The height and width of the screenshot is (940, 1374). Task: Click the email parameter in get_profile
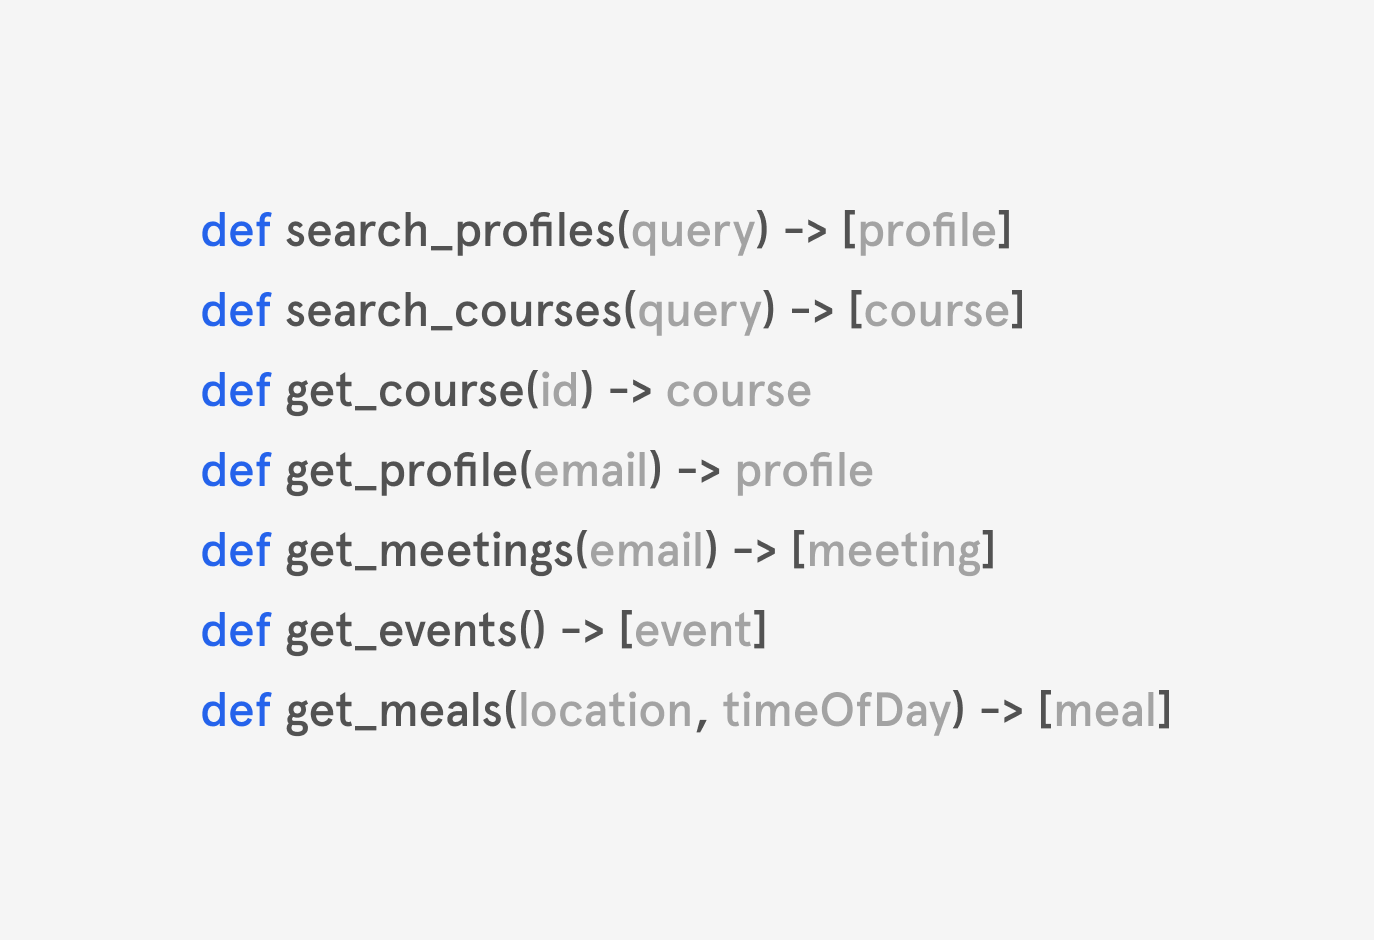coord(591,470)
